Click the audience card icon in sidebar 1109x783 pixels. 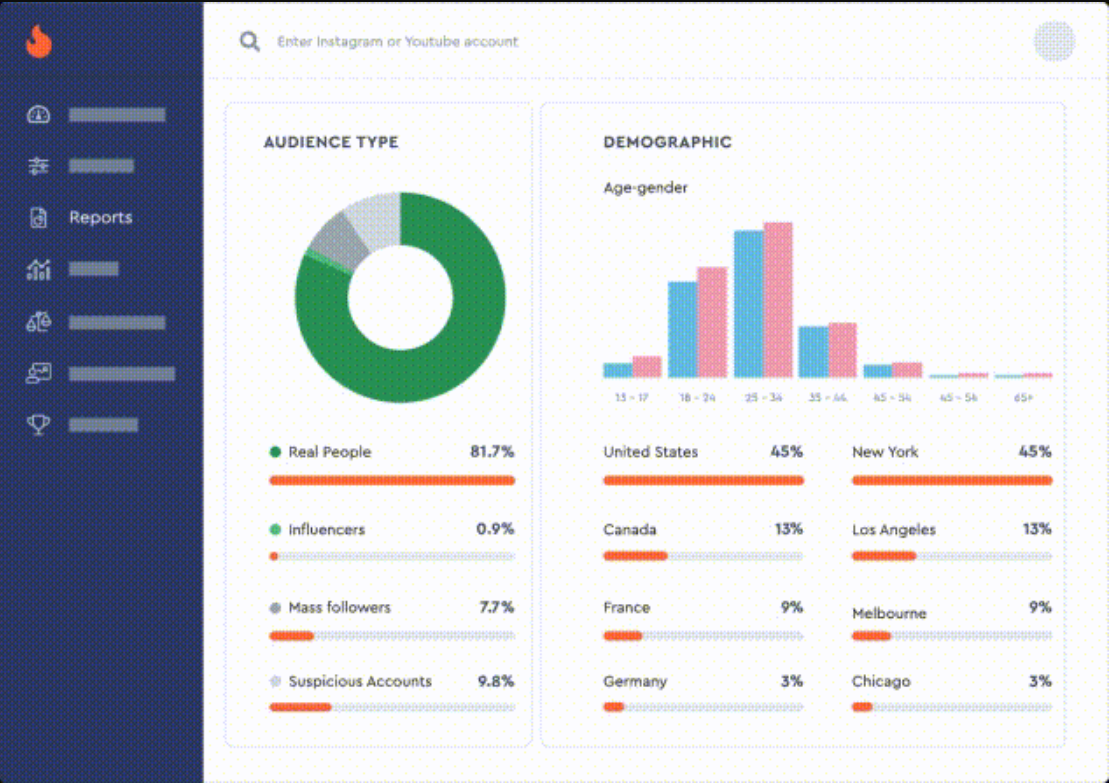pos(38,373)
